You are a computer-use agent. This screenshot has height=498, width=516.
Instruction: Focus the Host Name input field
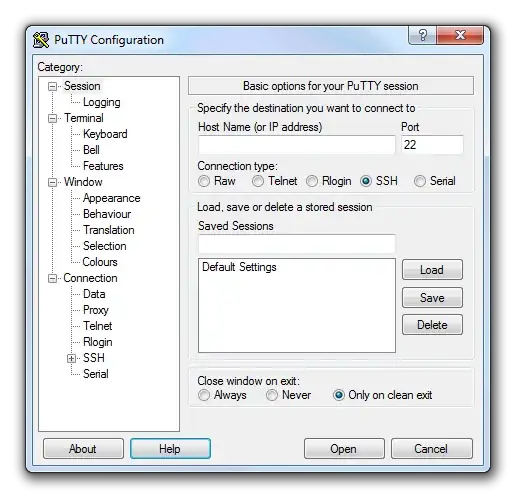click(297, 145)
